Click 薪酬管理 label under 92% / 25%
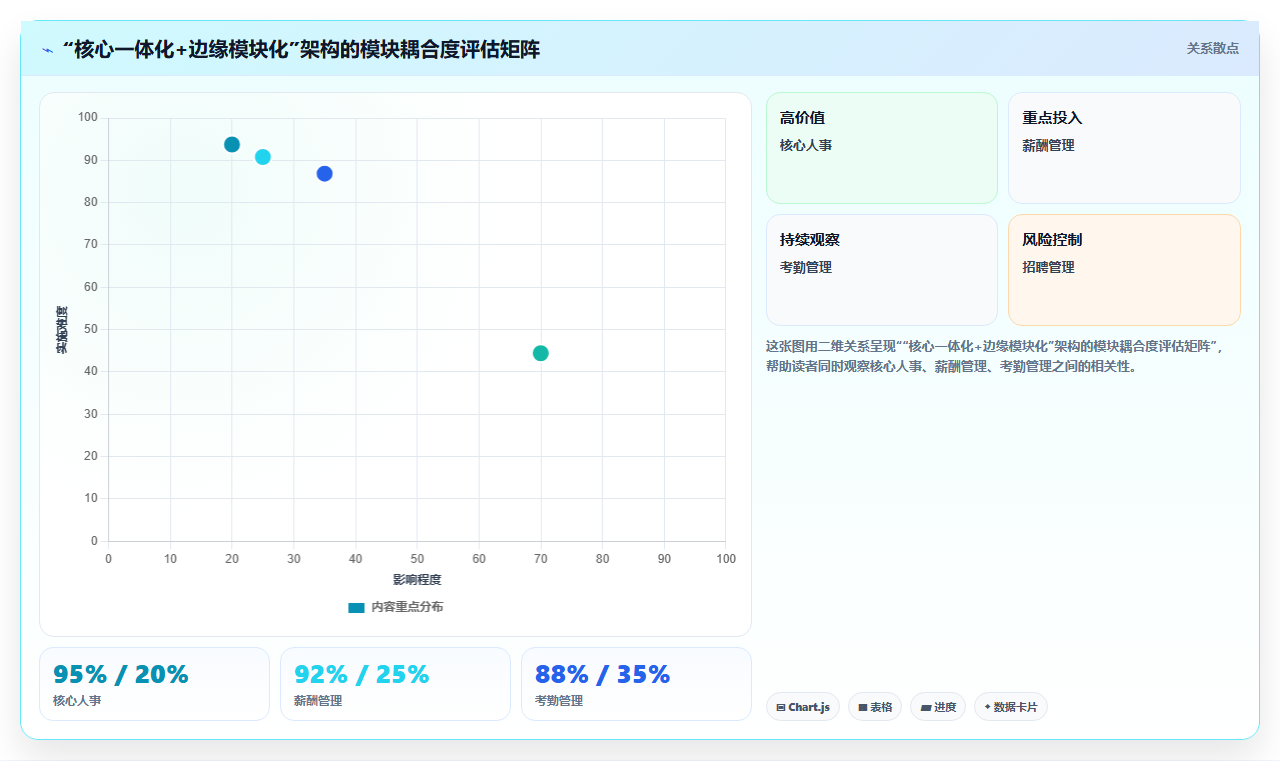Image resolution: width=1280 pixels, height=761 pixels. point(318,701)
